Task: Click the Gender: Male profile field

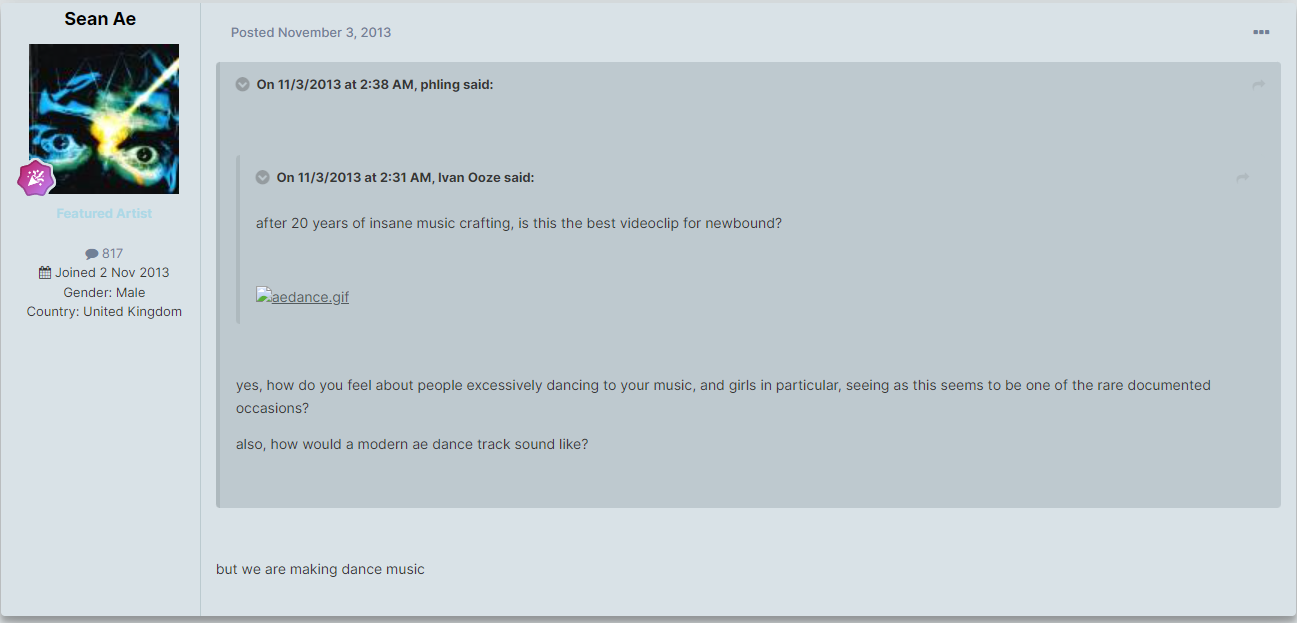Action: (104, 292)
